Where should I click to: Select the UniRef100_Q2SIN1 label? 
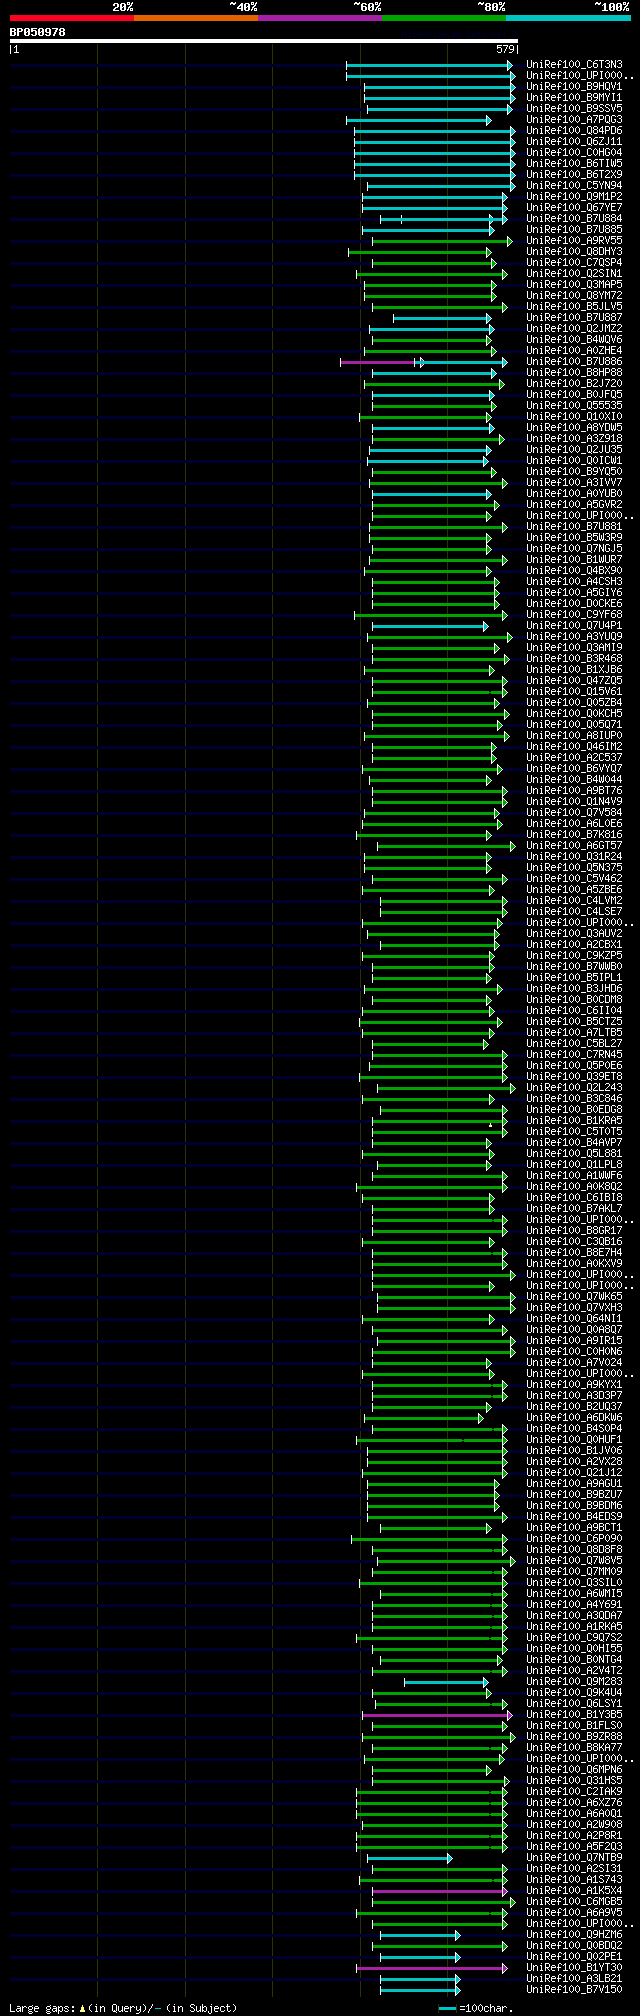574,274
